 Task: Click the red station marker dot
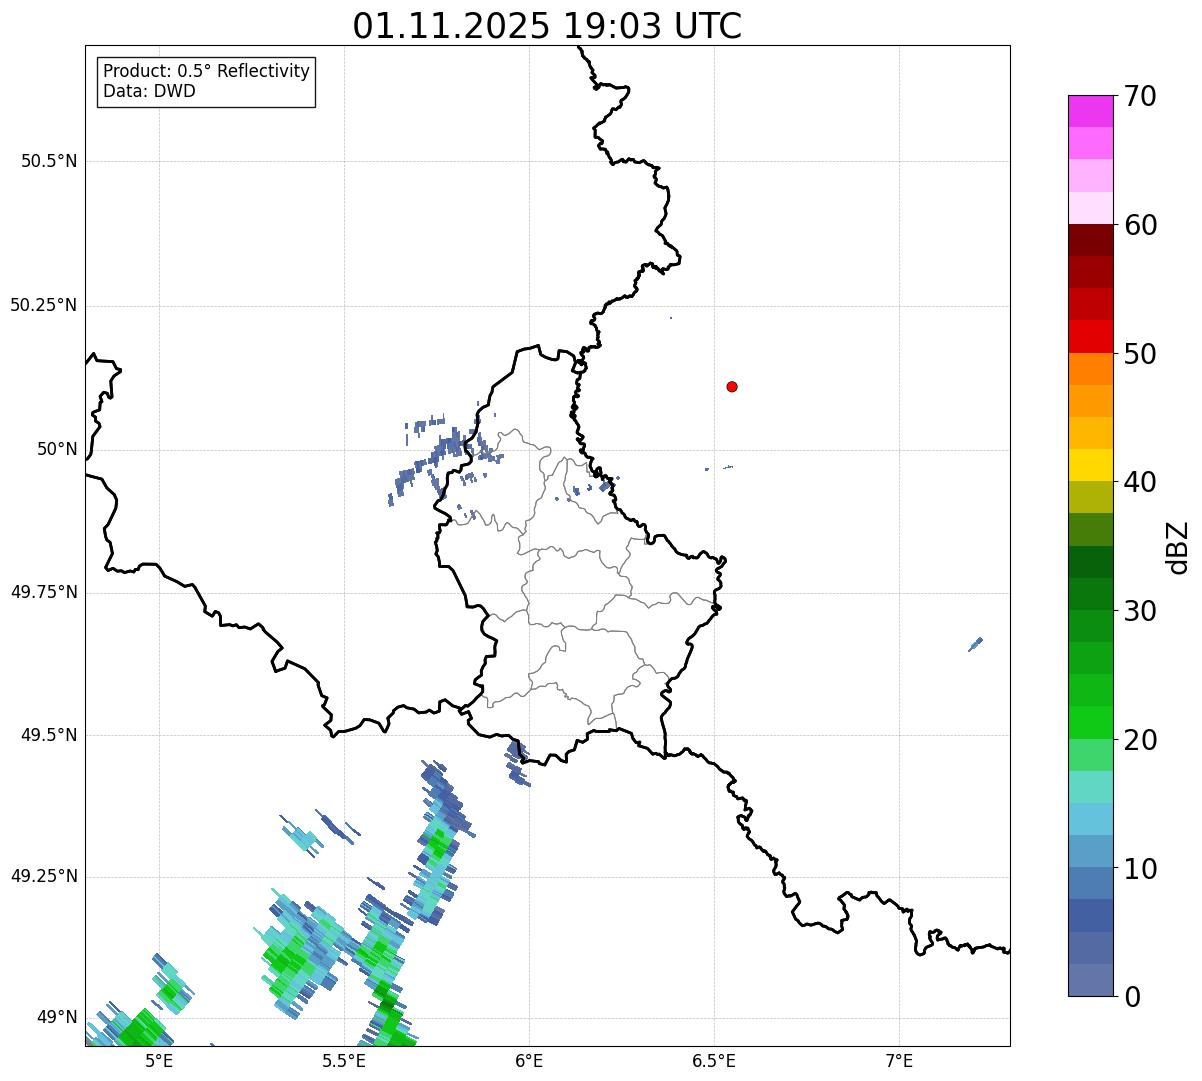[x=732, y=386]
